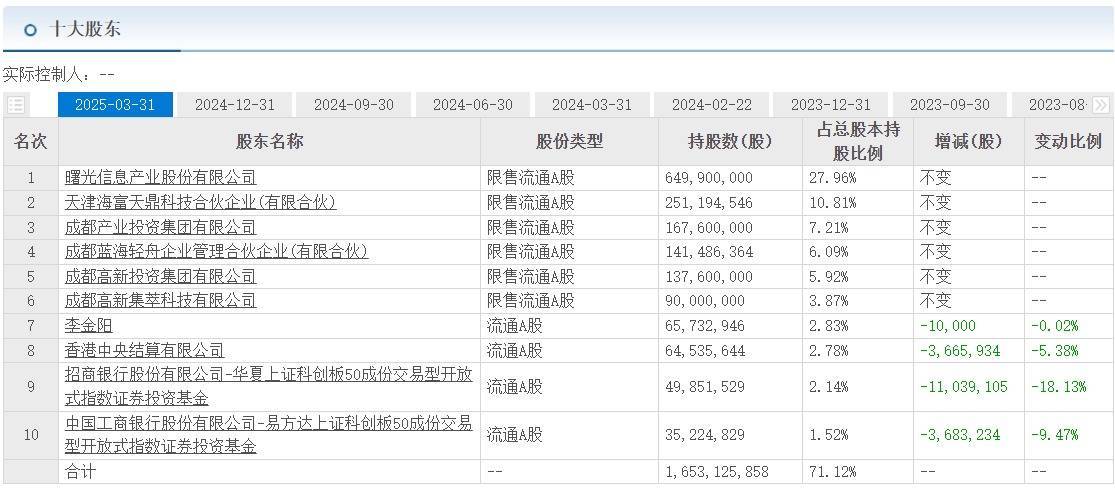Click the holding value 49,851,529
Image resolution: width=1115 pixels, height=490 pixels.
click(705, 387)
